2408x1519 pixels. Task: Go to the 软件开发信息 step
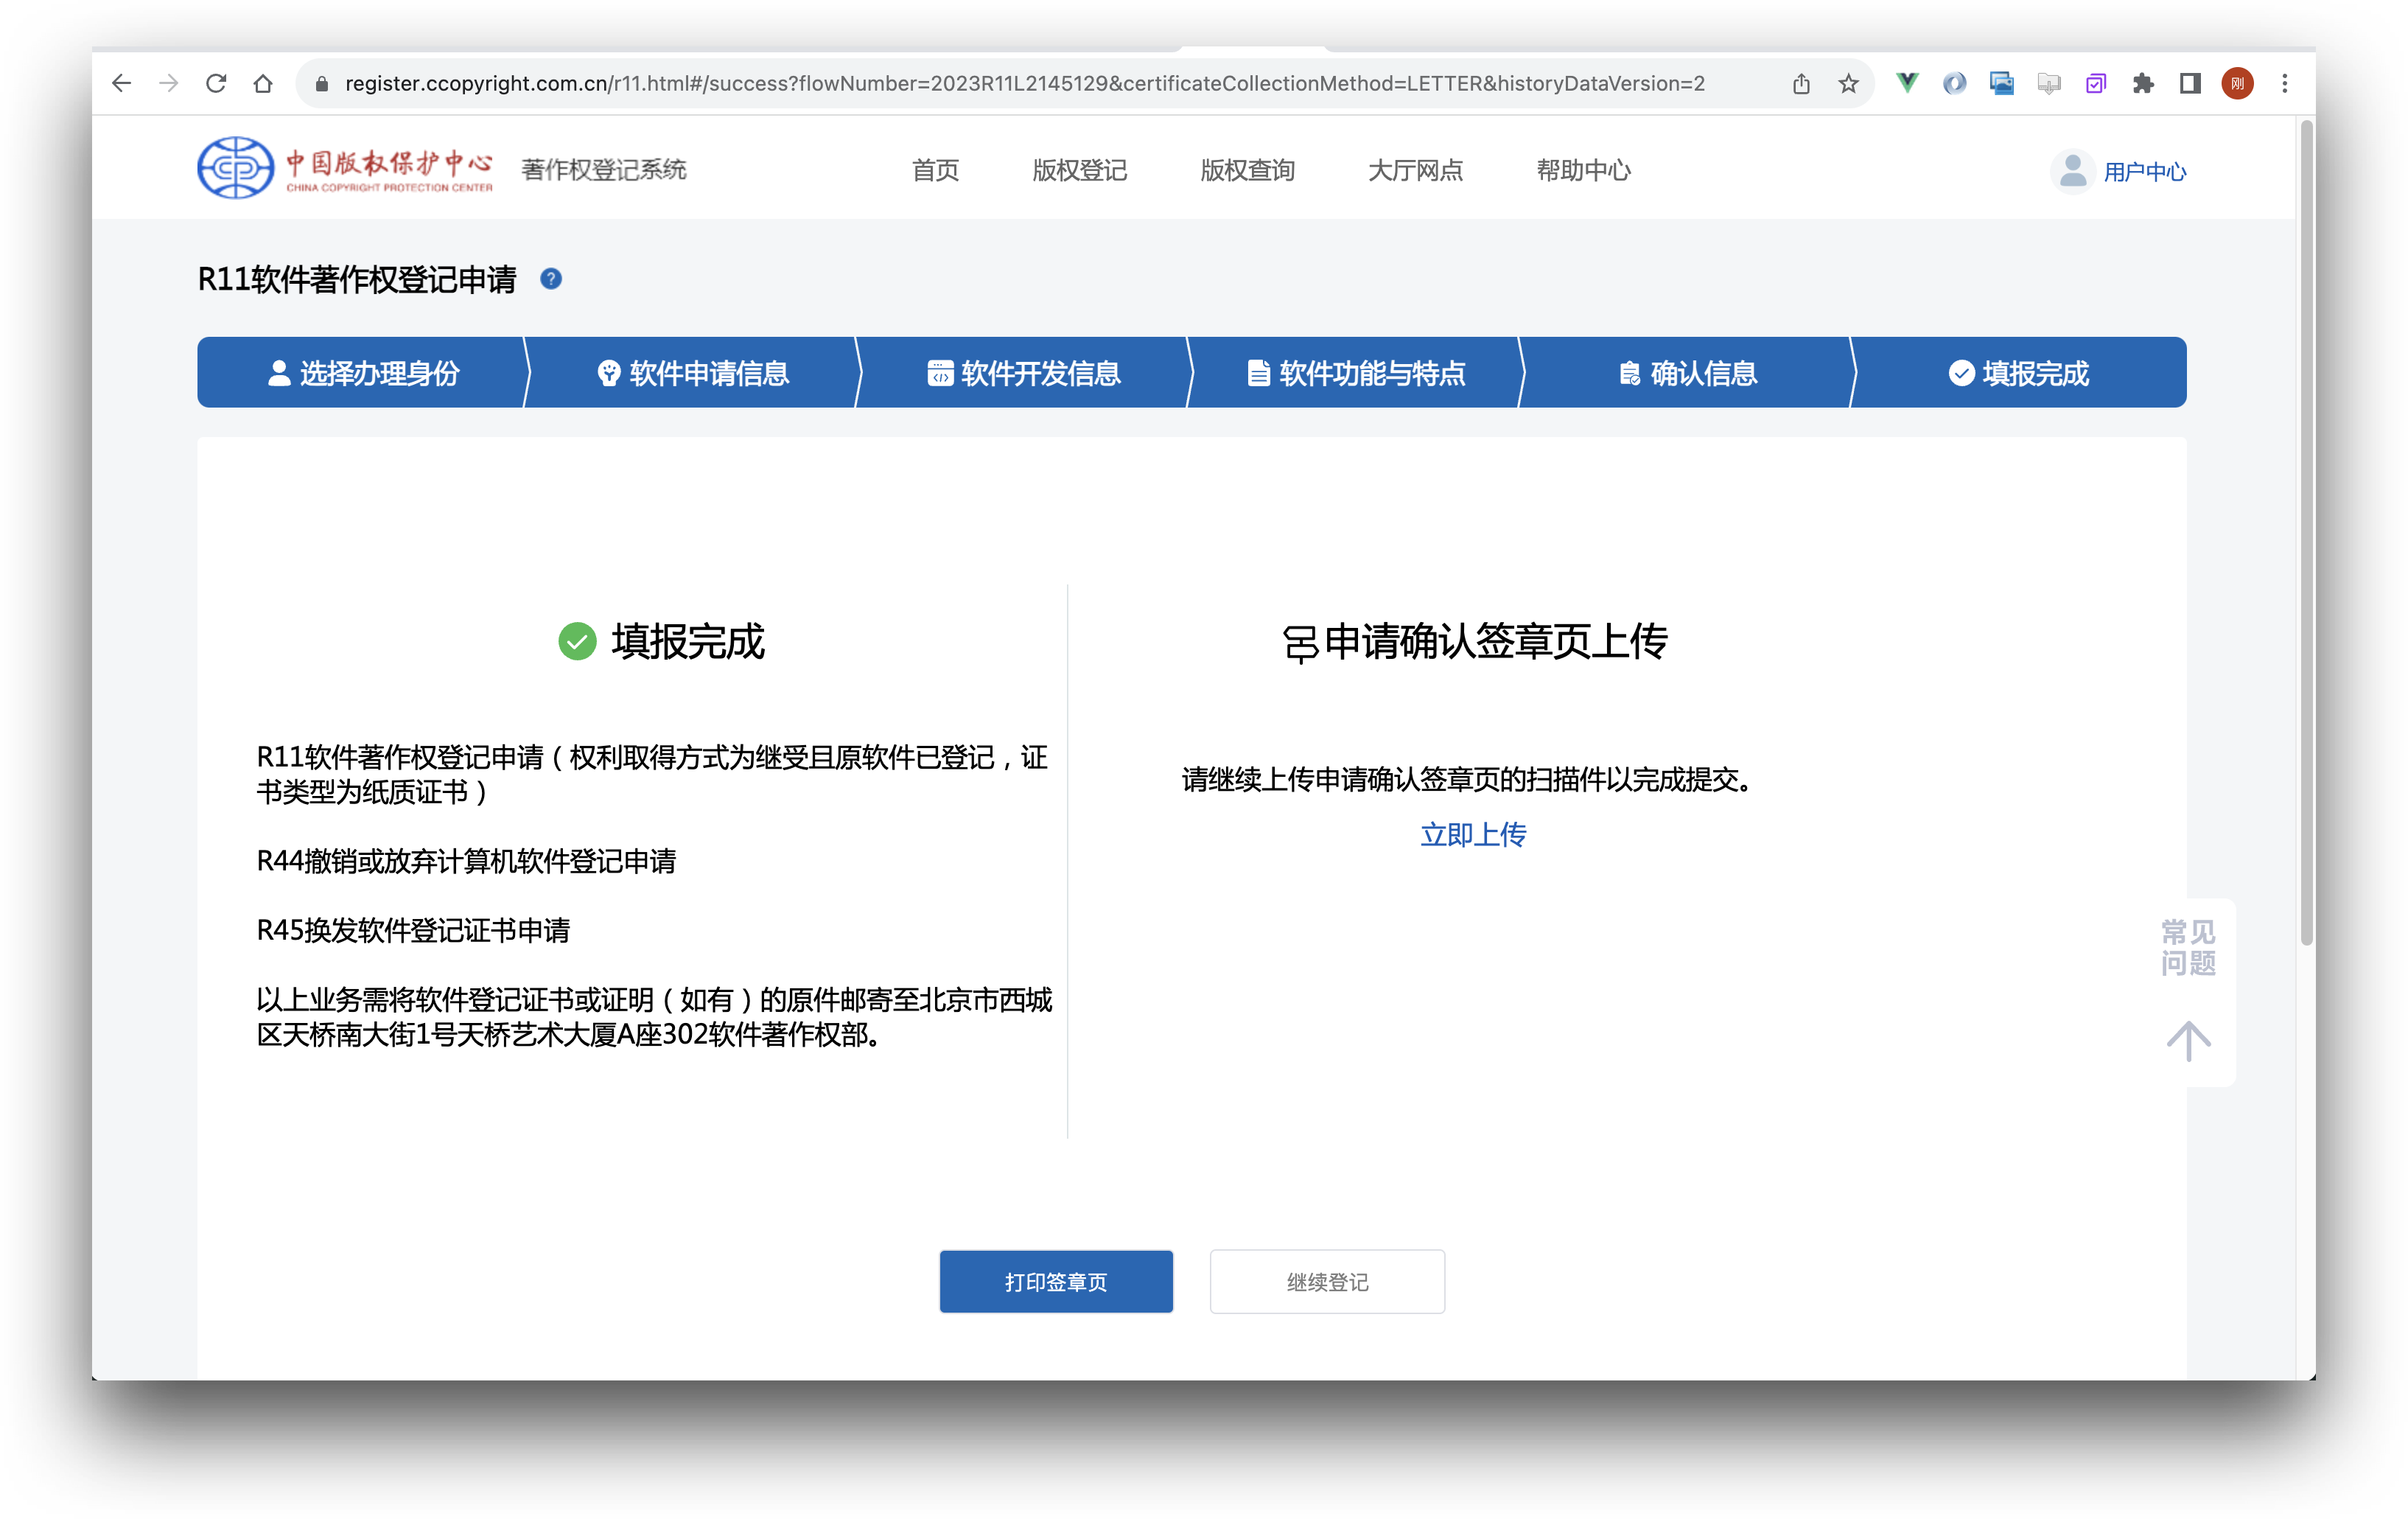click(x=1024, y=373)
